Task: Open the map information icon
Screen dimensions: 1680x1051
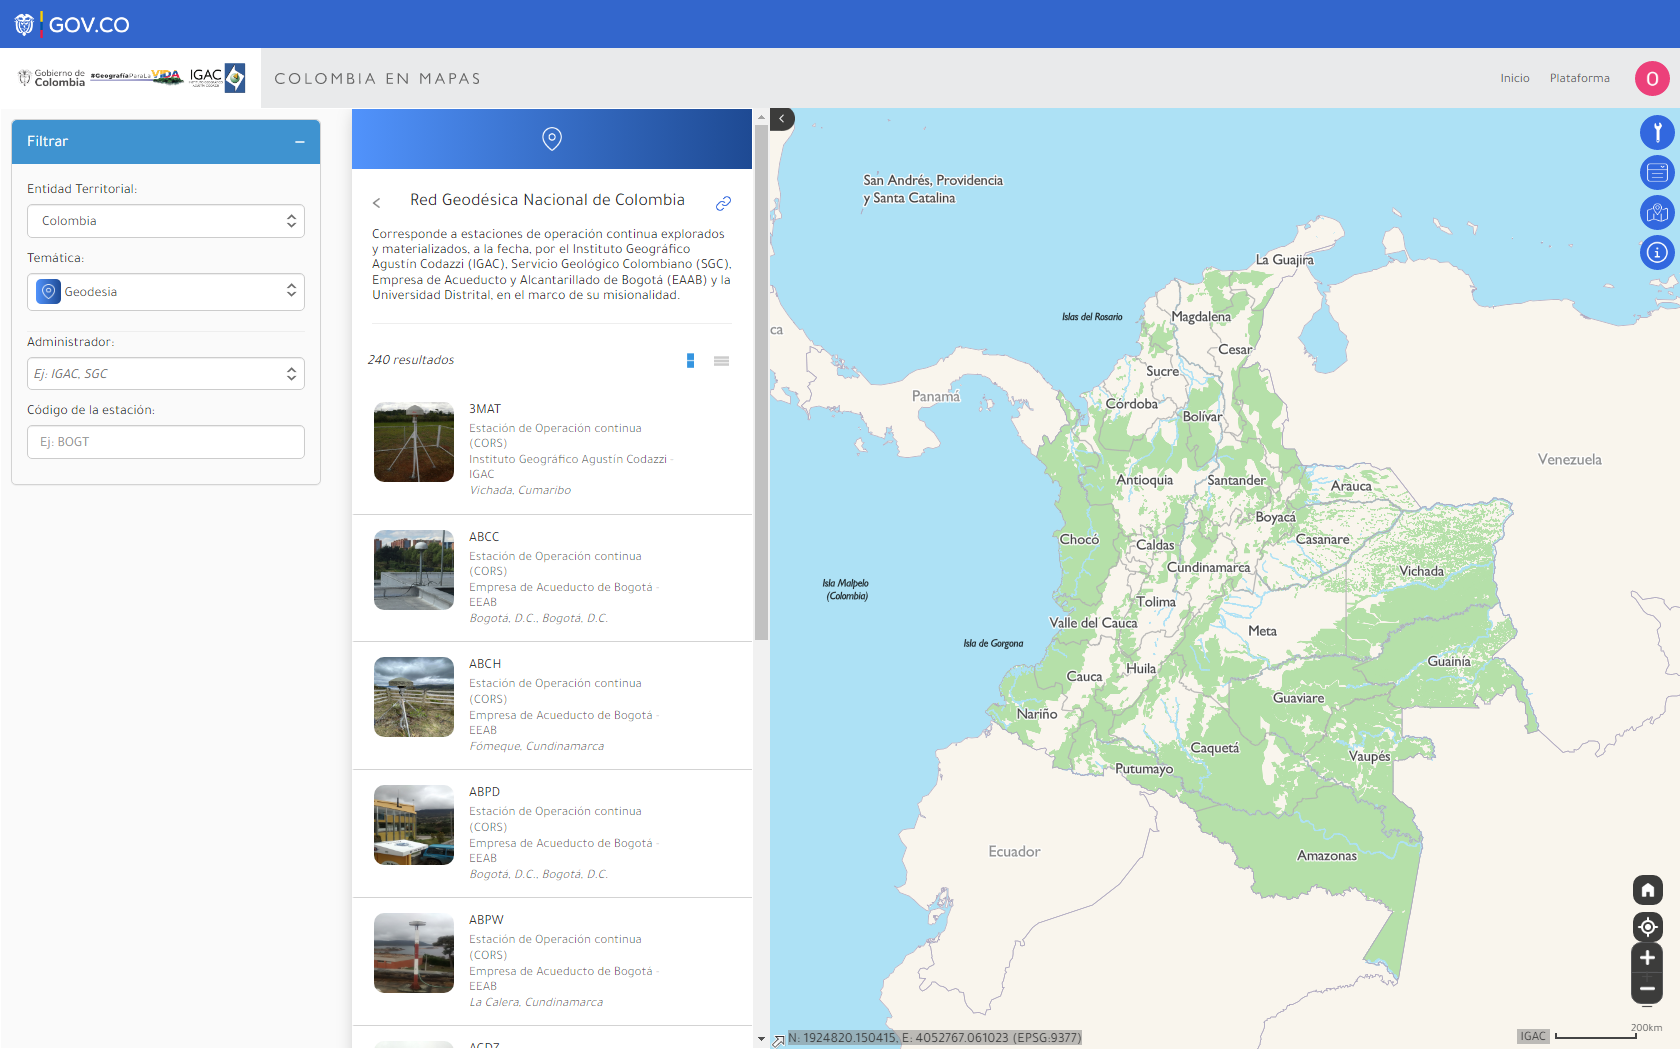Action: pyautogui.click(x=1657, y=252)
